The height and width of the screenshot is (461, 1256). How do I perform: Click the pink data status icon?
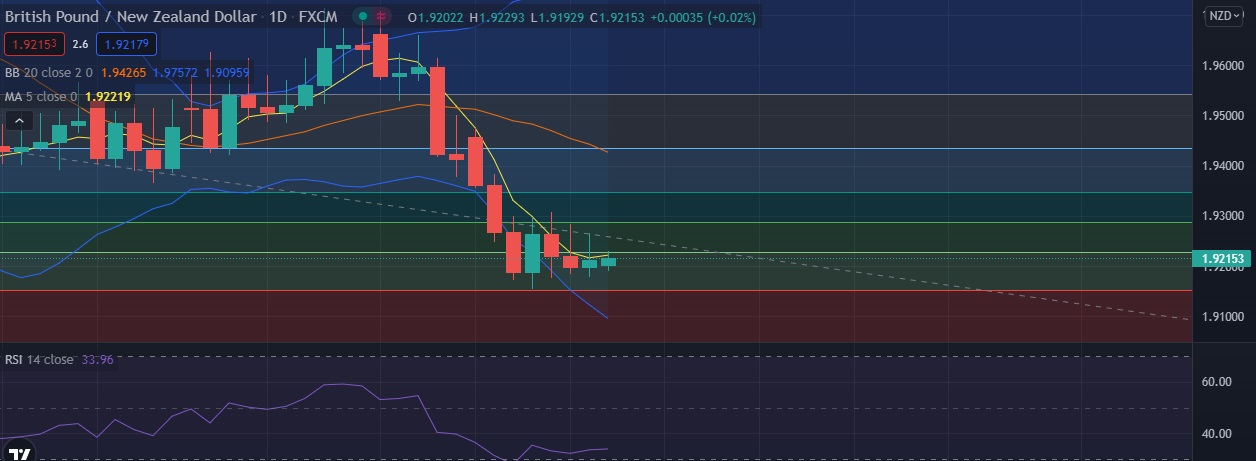(381, 17)
